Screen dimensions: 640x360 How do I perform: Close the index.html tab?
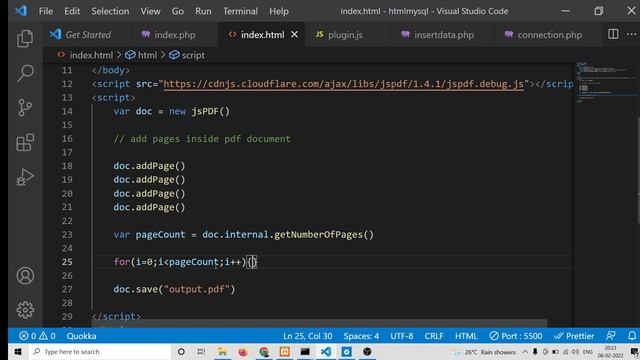point(294,35)
